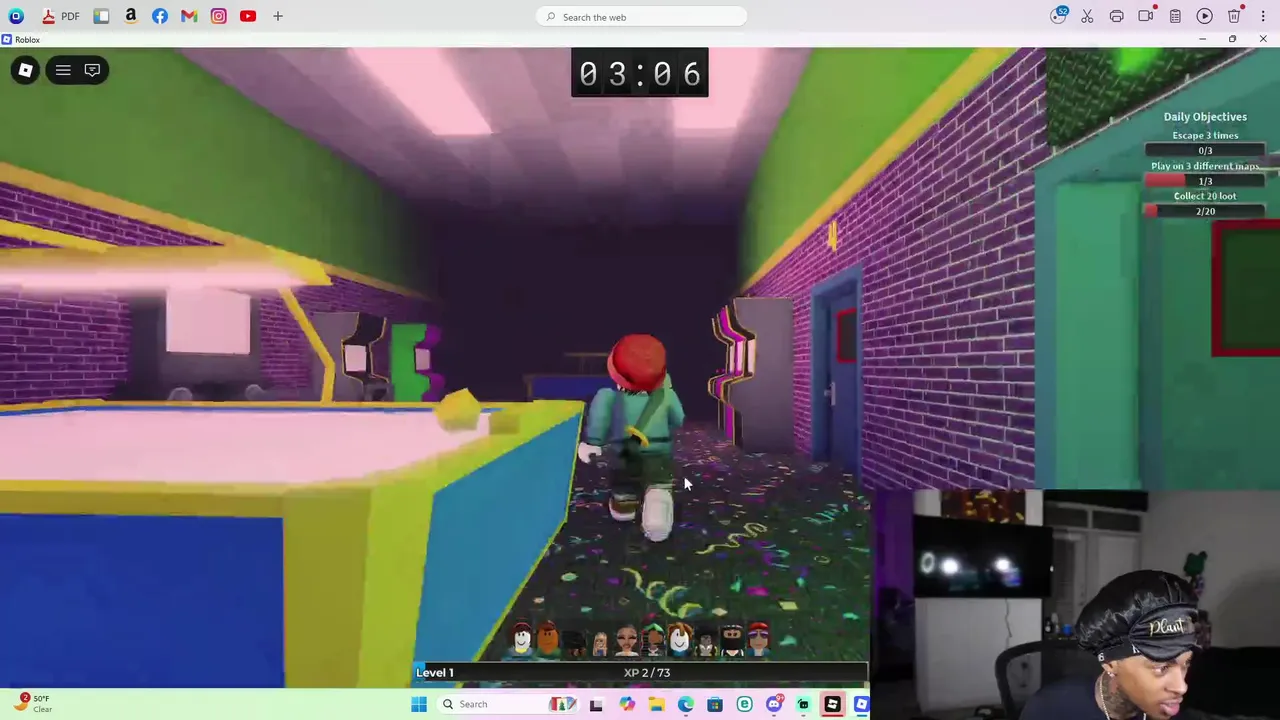Image resolution: width=1280 pixels, height=720 pixels.
Task: Click the Collect 20 loot objective
Action: [1205, 196]
